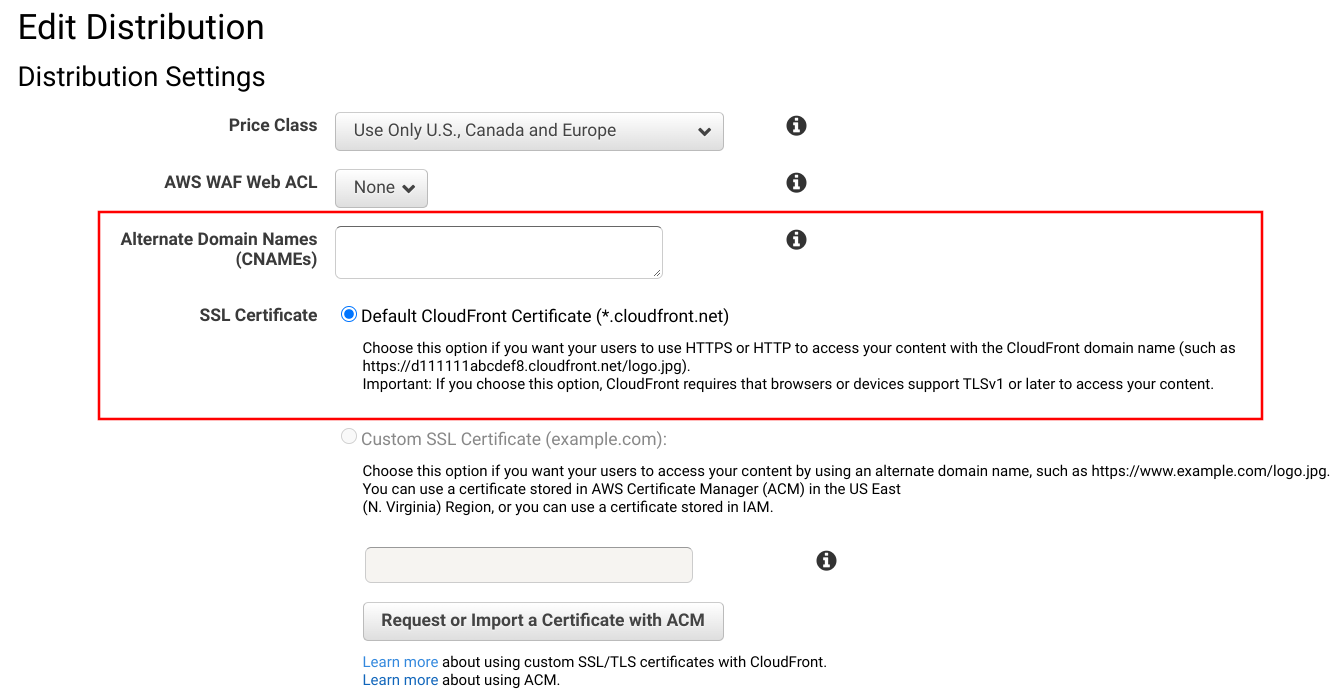Expand the AWS WAF Web ACL None dropdown
This screenshot has height=699, width=1341.
click(x=381, y=188)
